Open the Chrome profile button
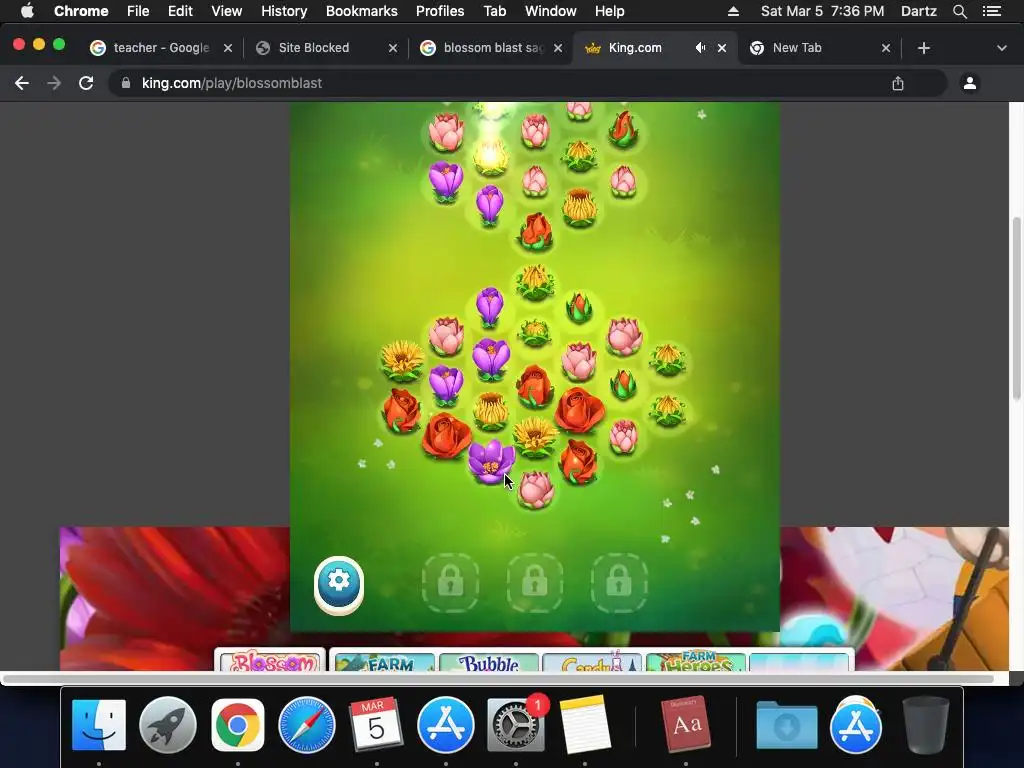This screenshot has width=1024, height=768. point(970,83)
